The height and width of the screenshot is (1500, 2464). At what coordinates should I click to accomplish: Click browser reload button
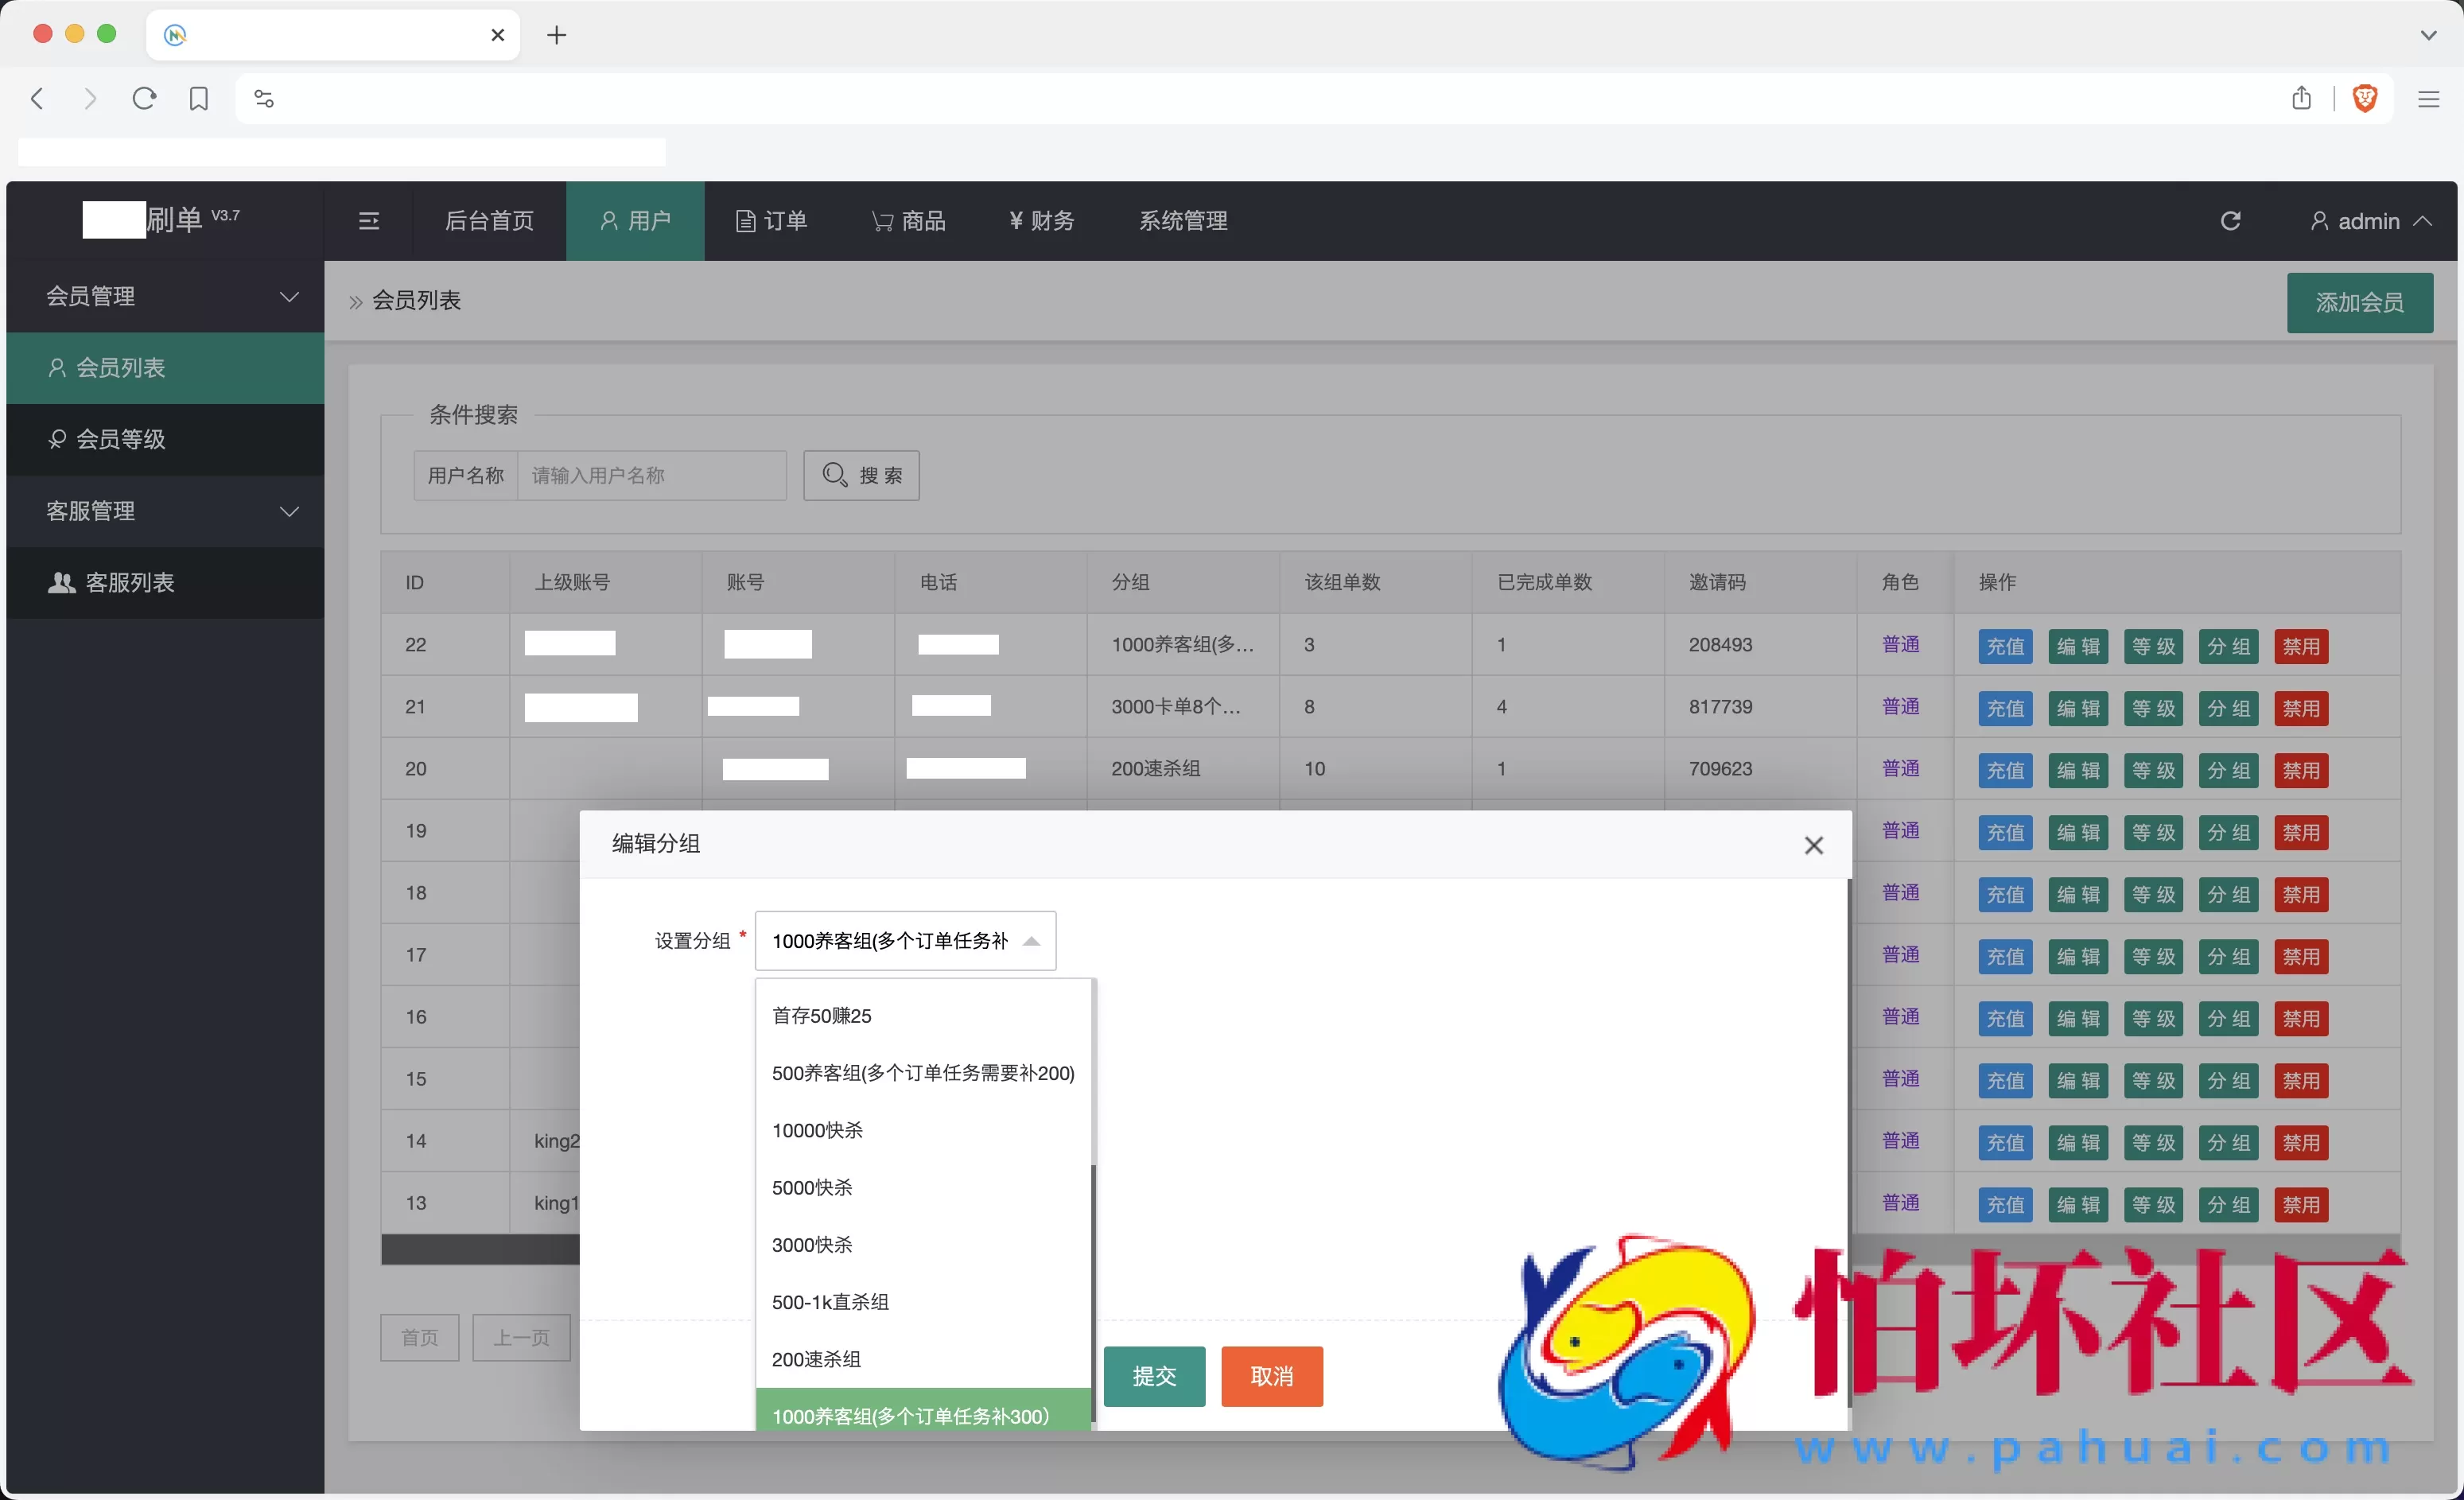click(x=144, y=98)
